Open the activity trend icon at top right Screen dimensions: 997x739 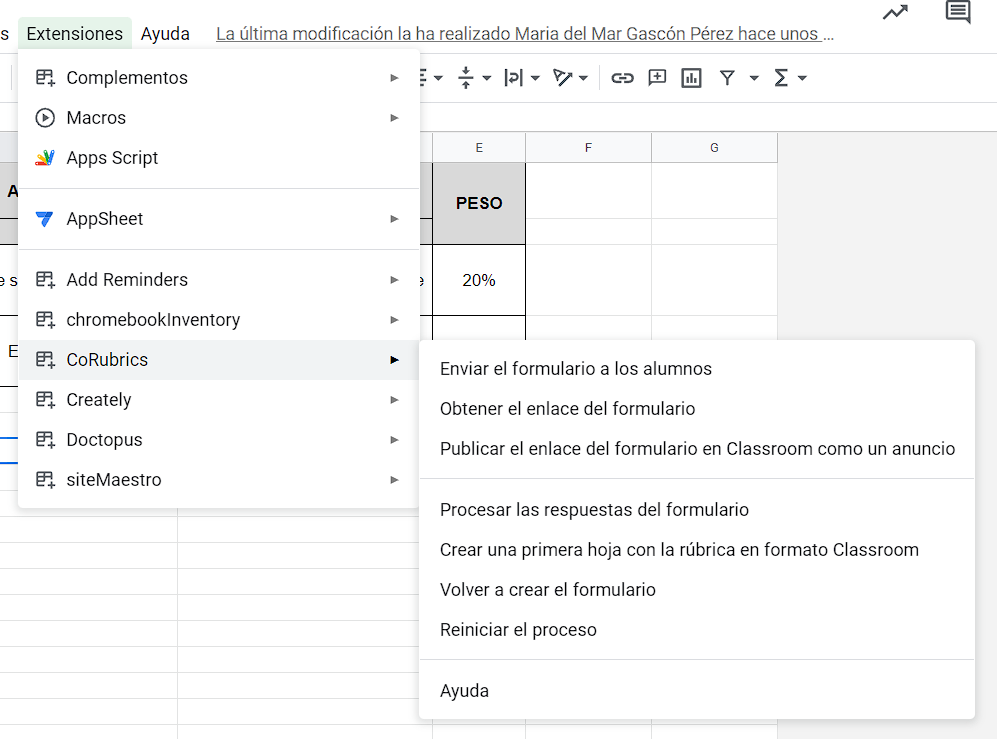(895, 12)
